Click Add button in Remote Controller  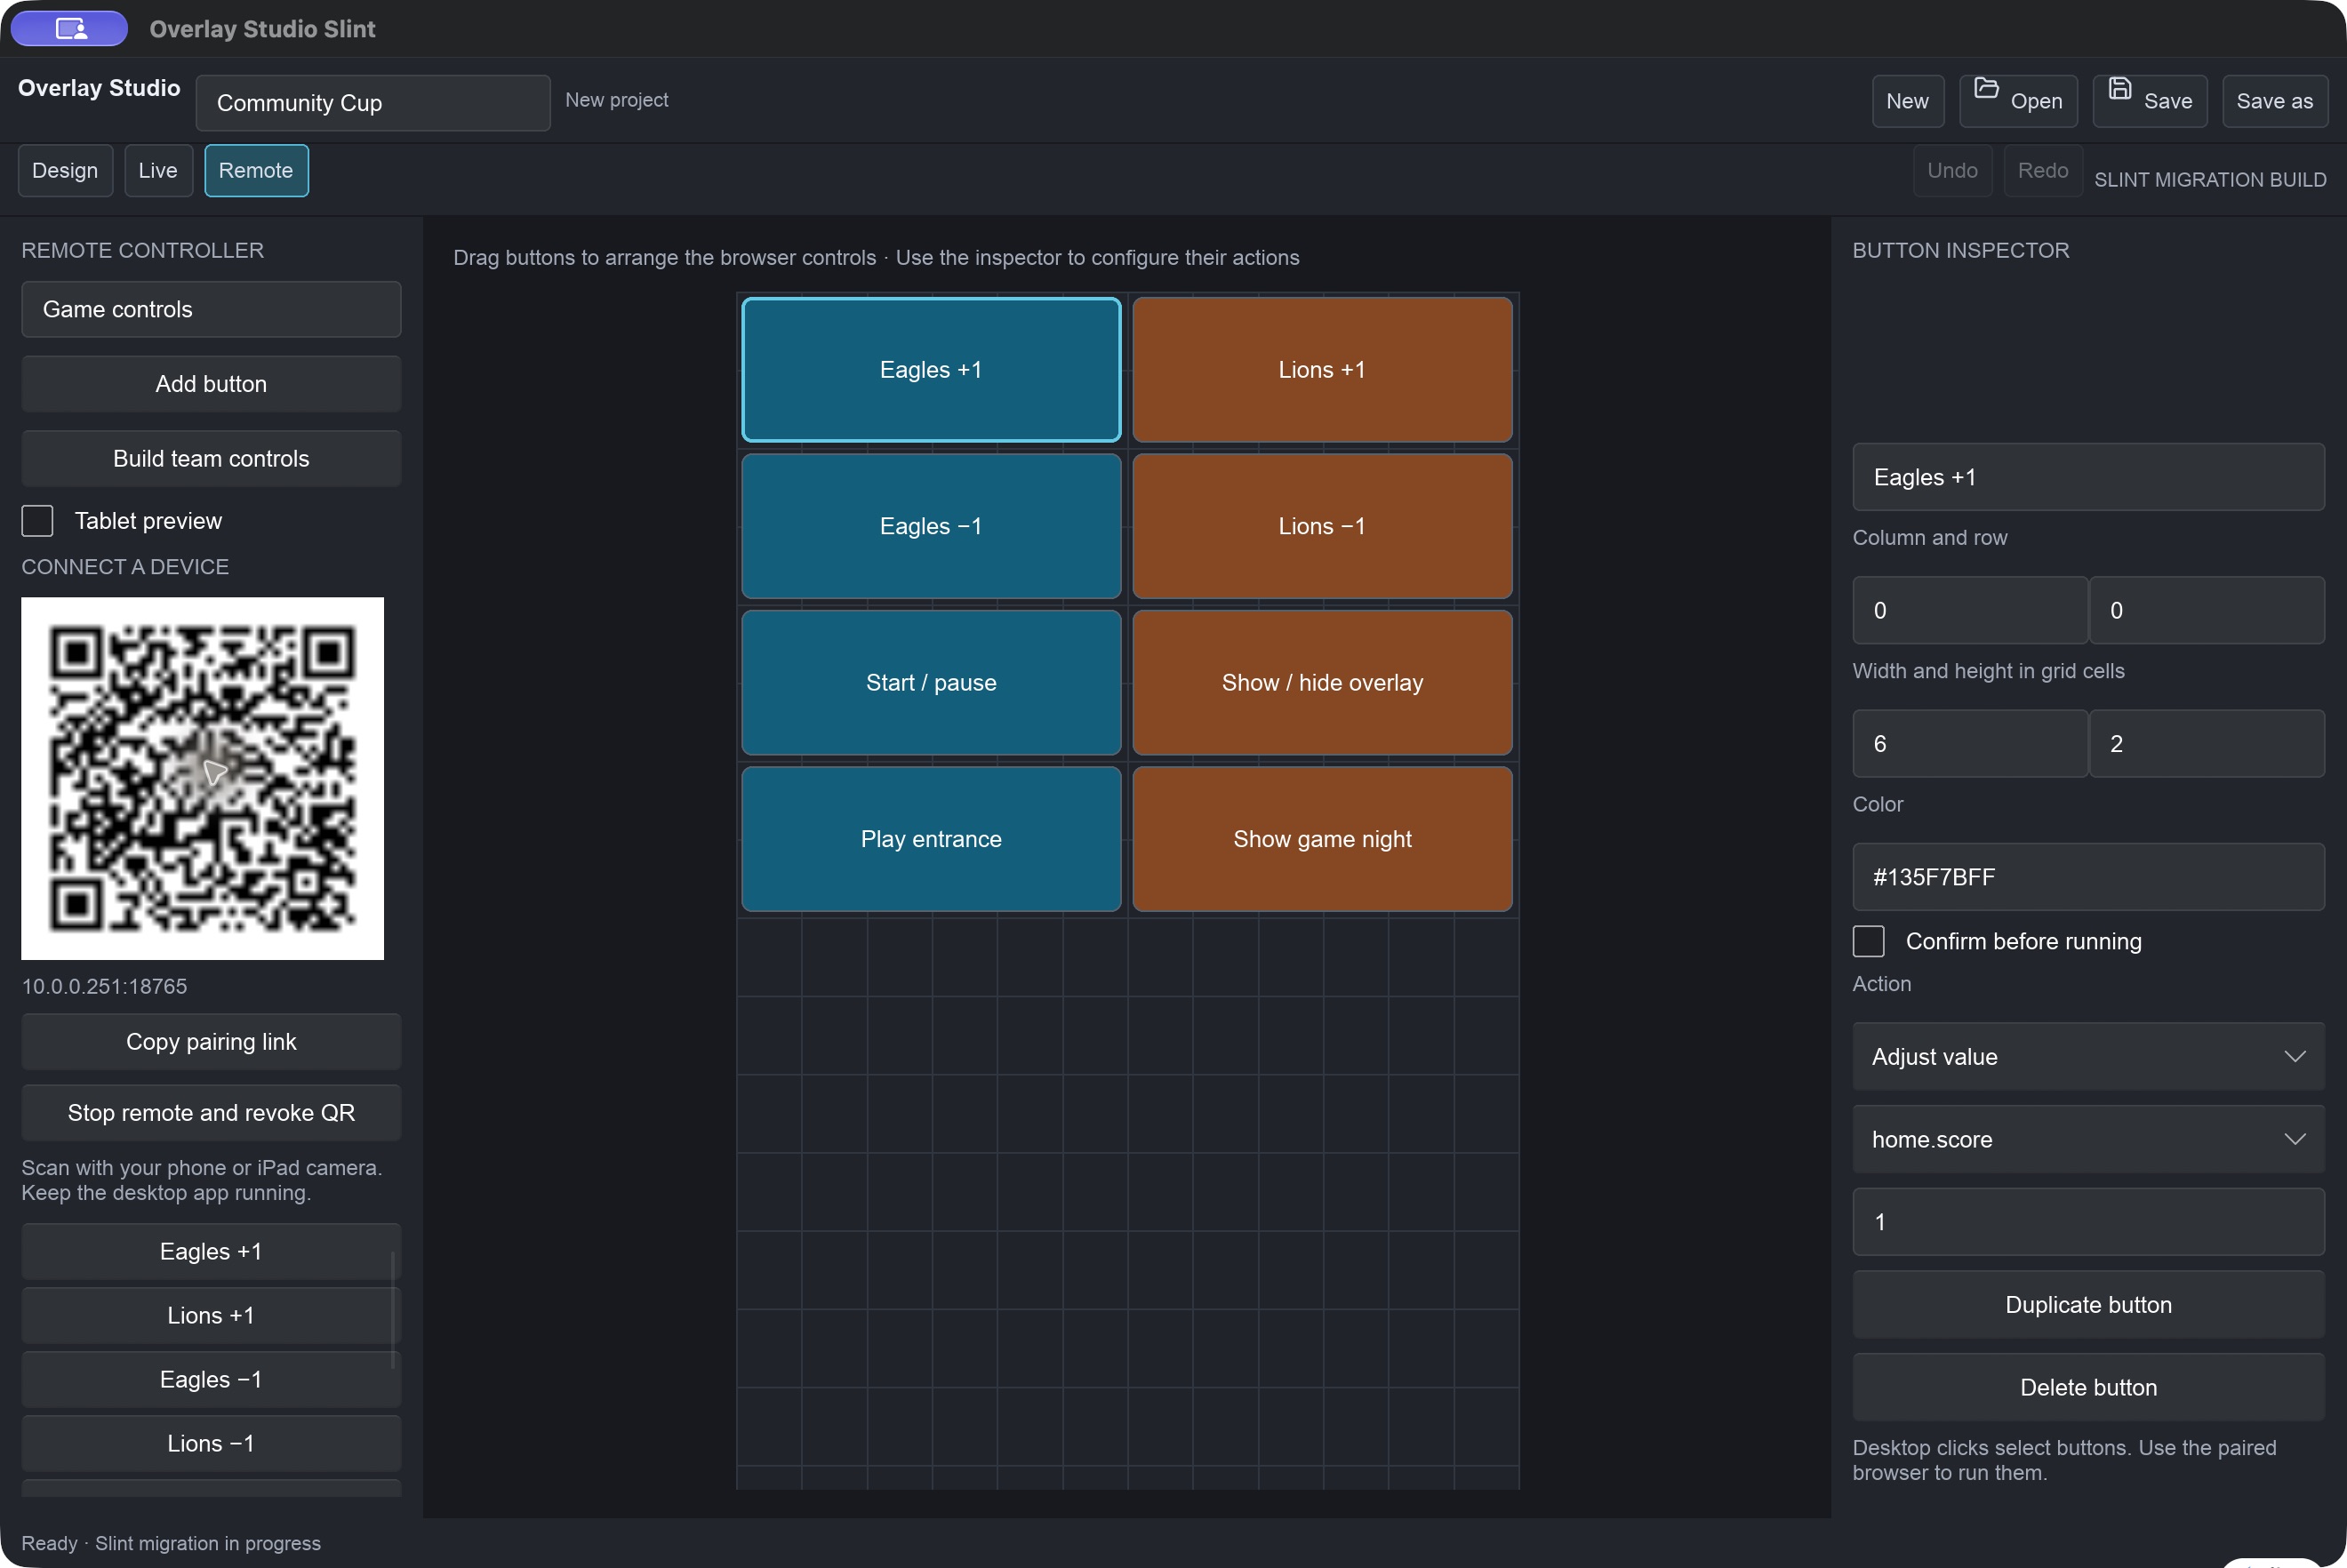tap(211, 384)
